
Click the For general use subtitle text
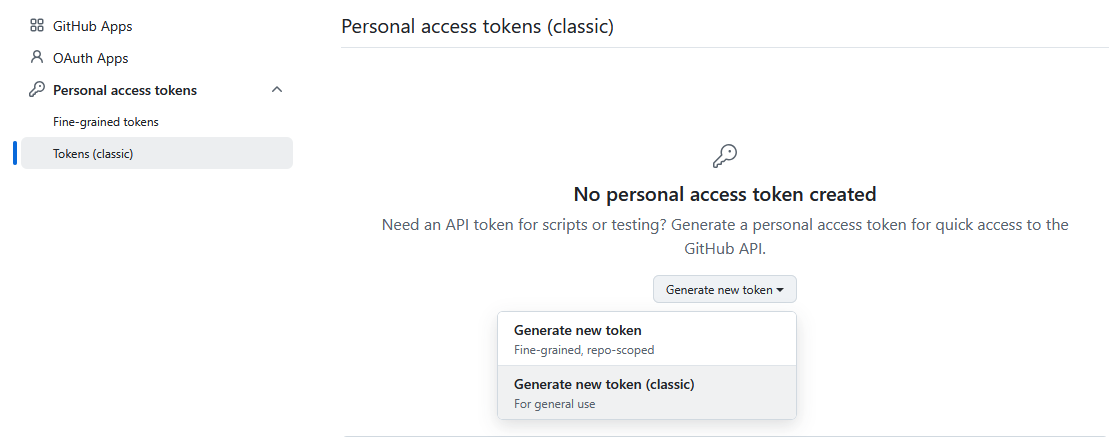[555, 404]
